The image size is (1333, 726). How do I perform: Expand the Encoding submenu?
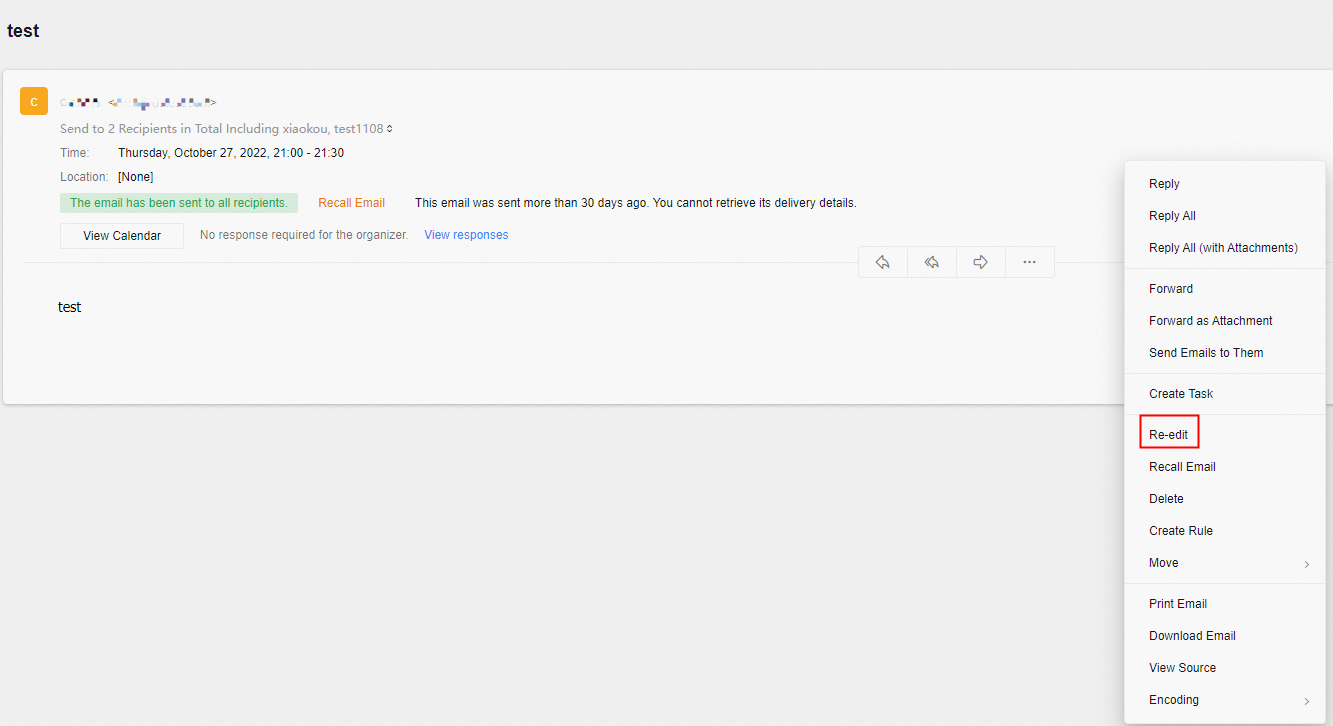1173,699
